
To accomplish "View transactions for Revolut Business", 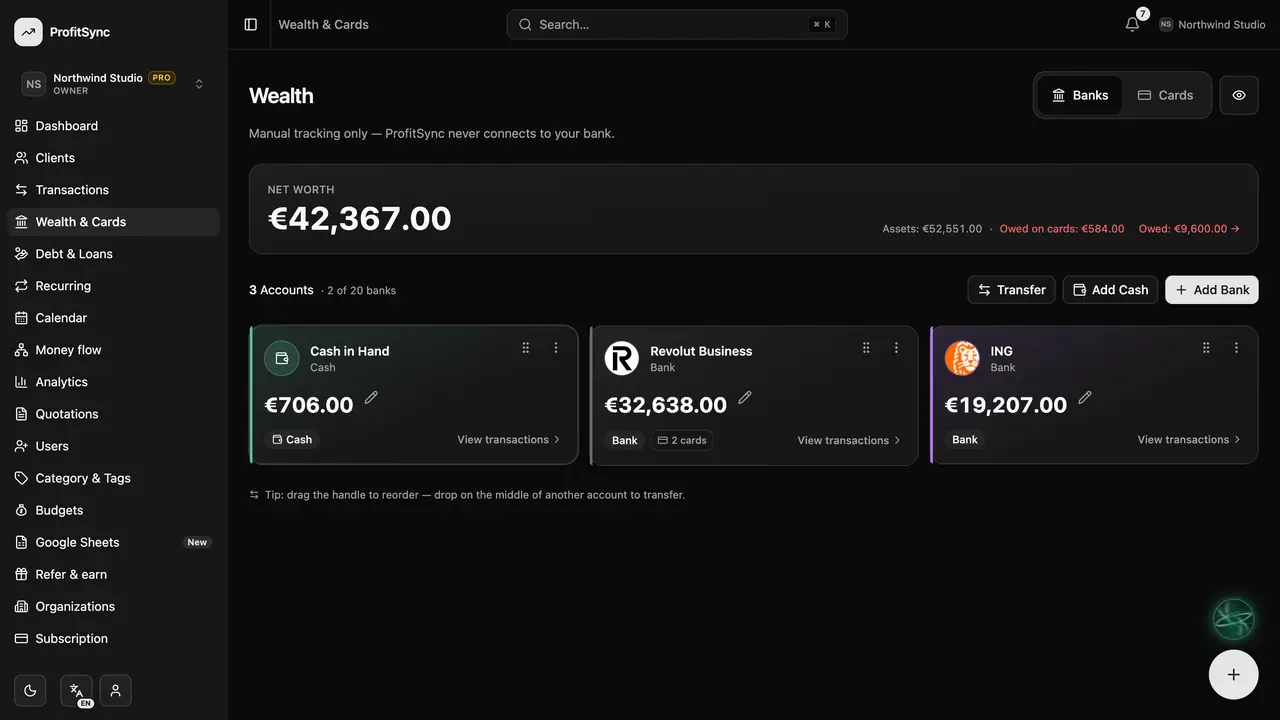I will pyautogui.click(x=849, y=440).
